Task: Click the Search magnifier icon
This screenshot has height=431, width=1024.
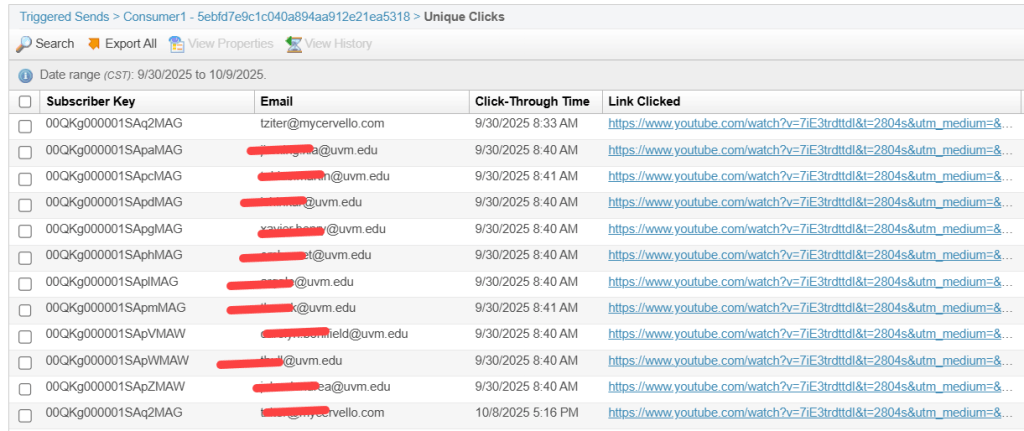Action: pos(24,44)
